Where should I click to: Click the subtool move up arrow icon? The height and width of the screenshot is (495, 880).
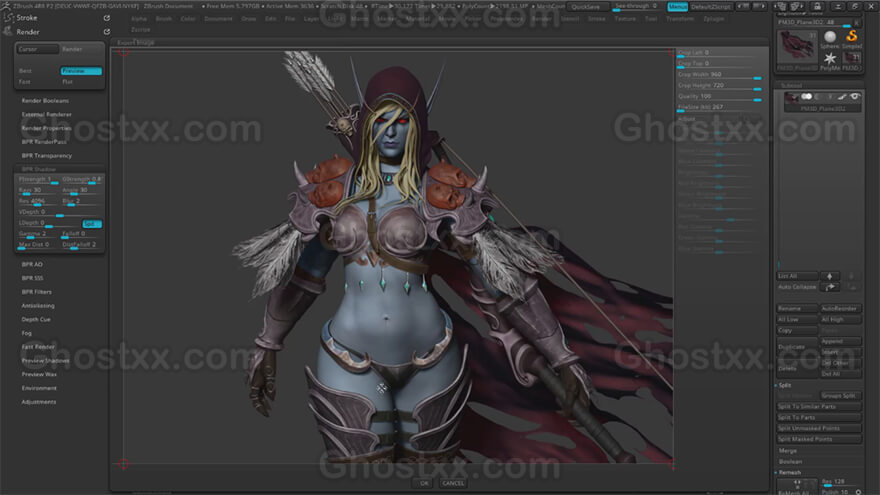pyautogui.click(x=829, y=276)
